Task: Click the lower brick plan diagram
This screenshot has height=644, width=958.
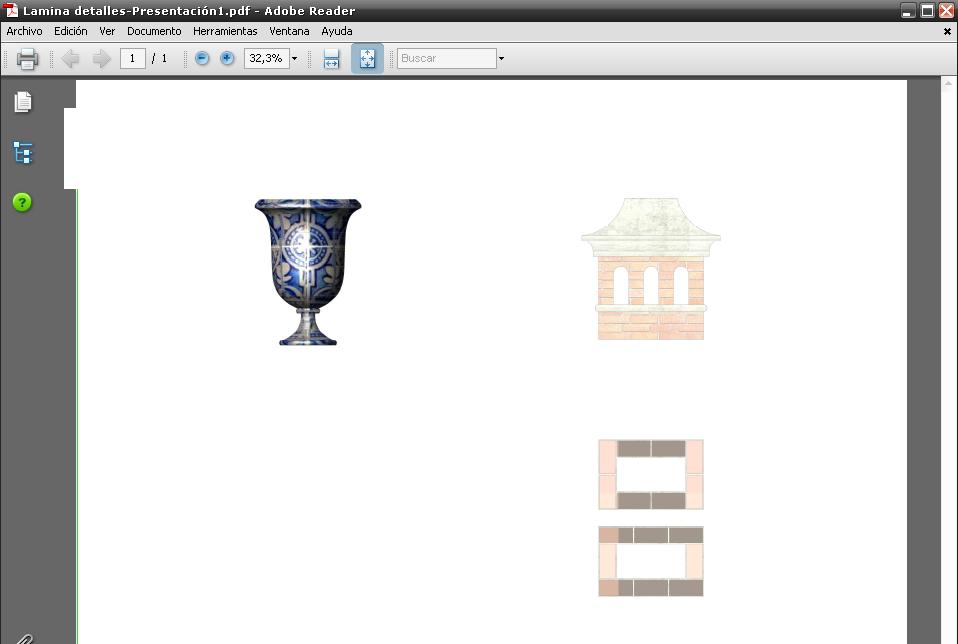Action: pyautogui.click(x=651, y=561)
